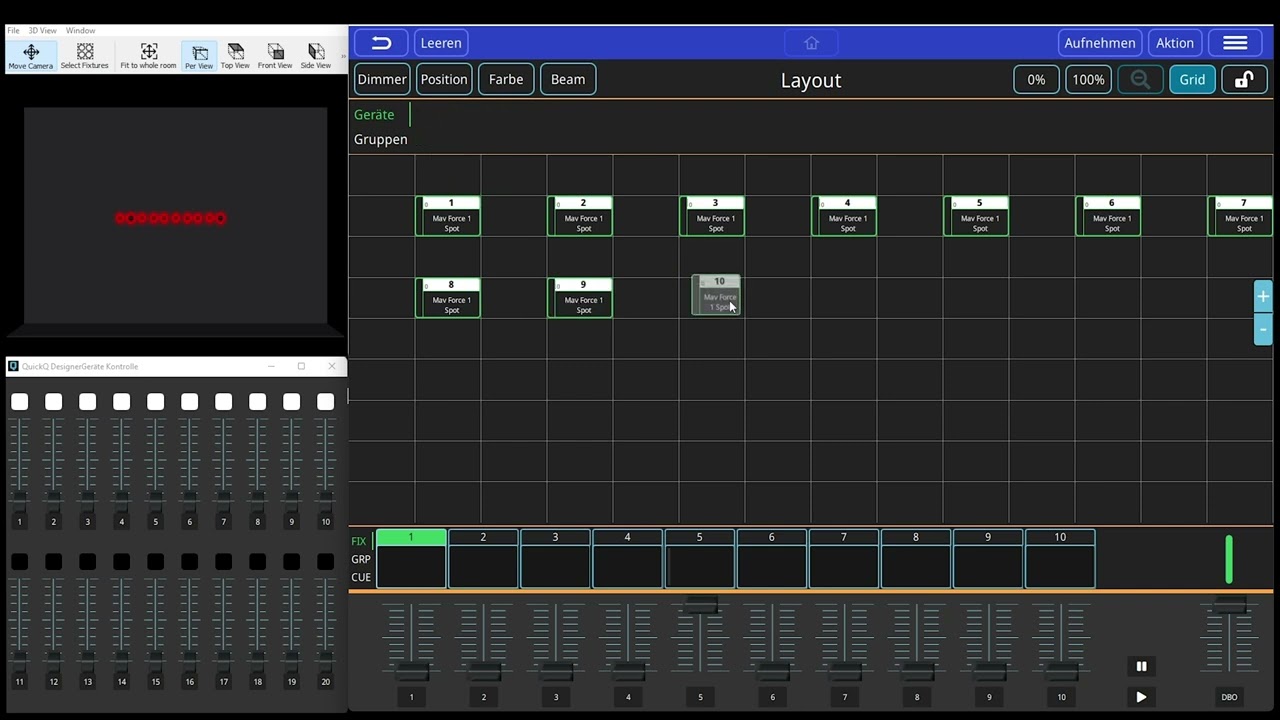This screenshot has height=720, width=1280.
Task: Open the 3D View menu
Action: click(x=42, y=31)
